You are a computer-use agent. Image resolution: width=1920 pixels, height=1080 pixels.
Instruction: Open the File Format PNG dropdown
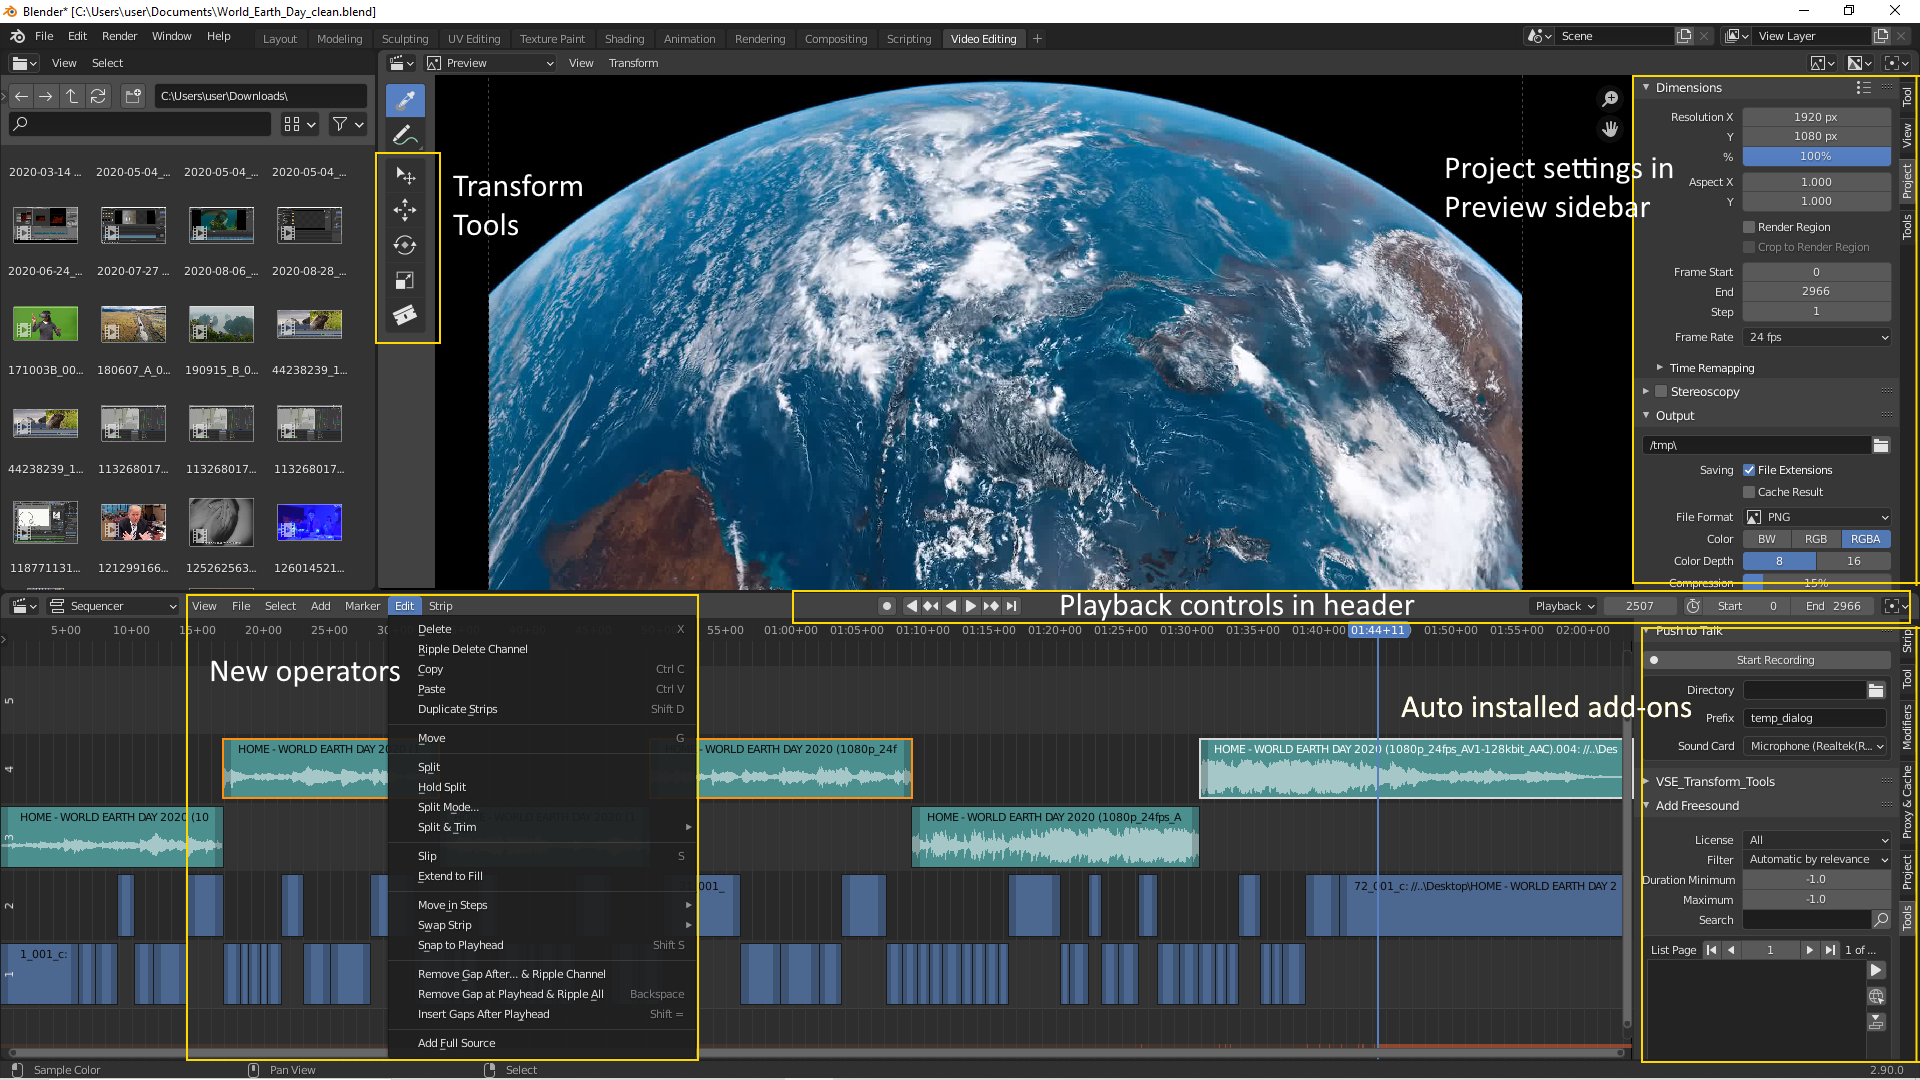[1817, 517]
